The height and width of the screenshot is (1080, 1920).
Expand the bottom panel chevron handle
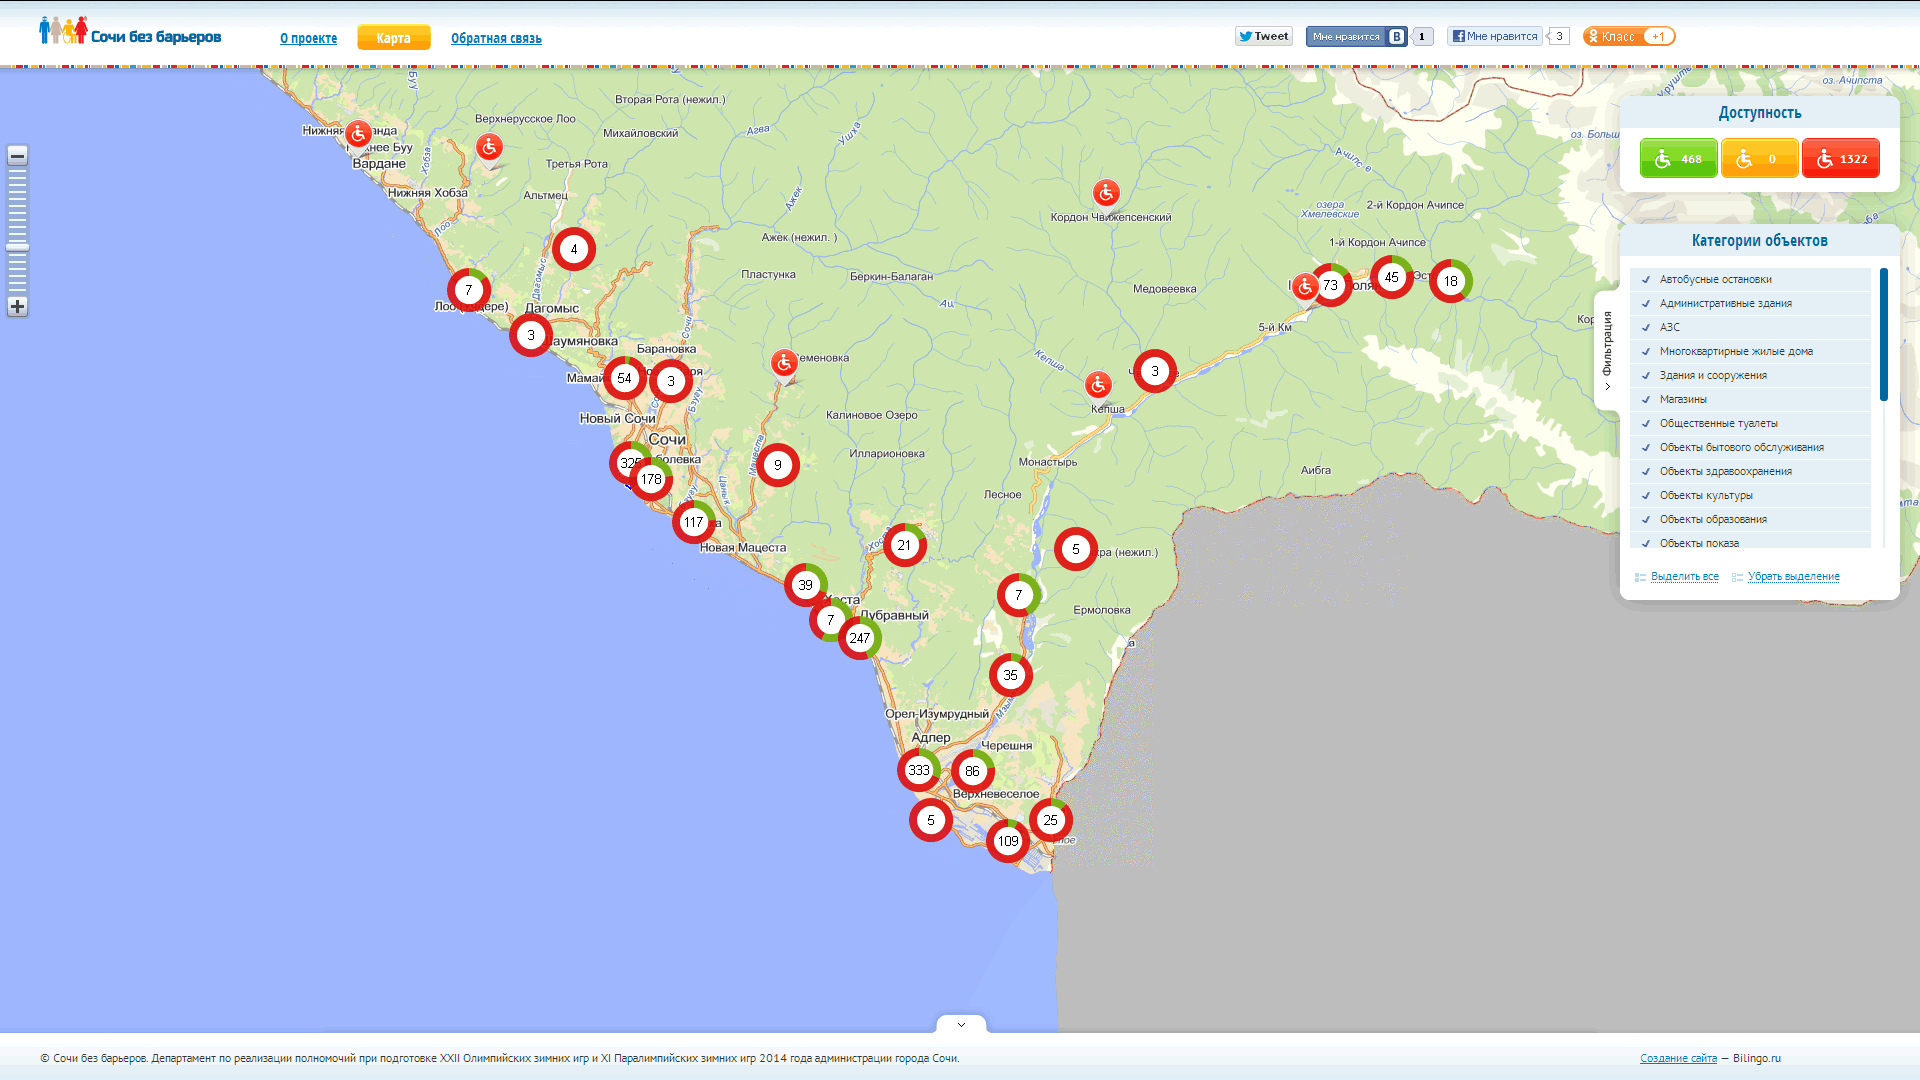pos(961,1024)
